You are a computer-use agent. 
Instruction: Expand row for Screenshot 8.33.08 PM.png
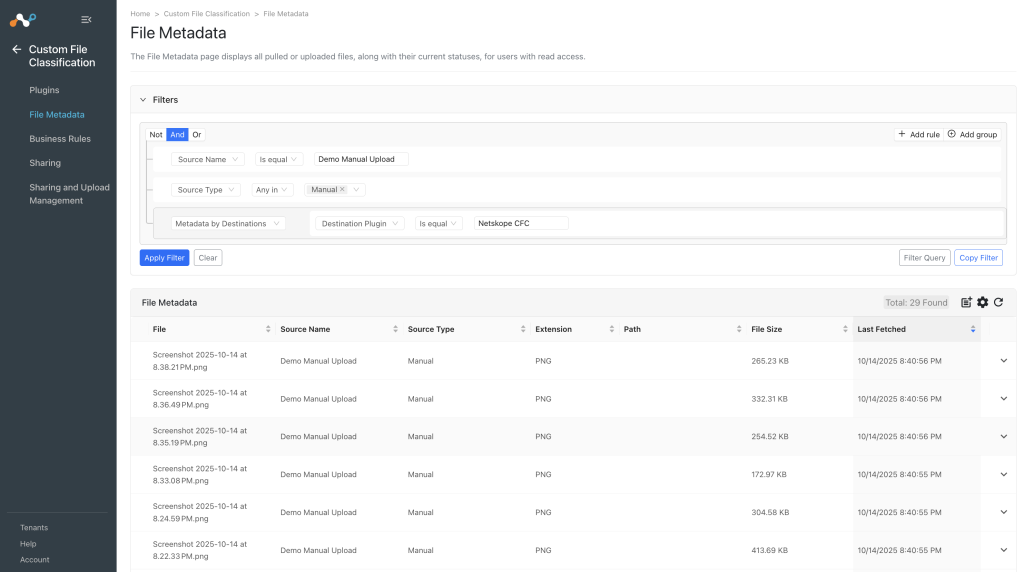click(1004, 474)
